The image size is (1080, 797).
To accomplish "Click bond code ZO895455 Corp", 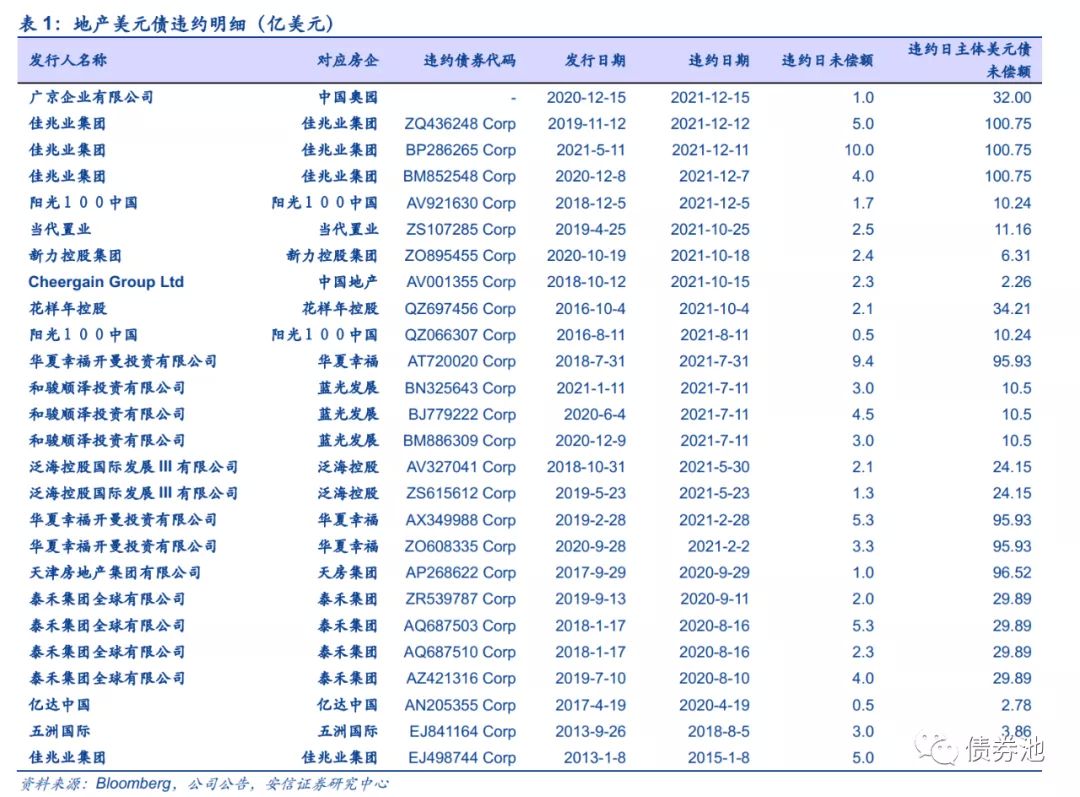I will pos(460,256).
